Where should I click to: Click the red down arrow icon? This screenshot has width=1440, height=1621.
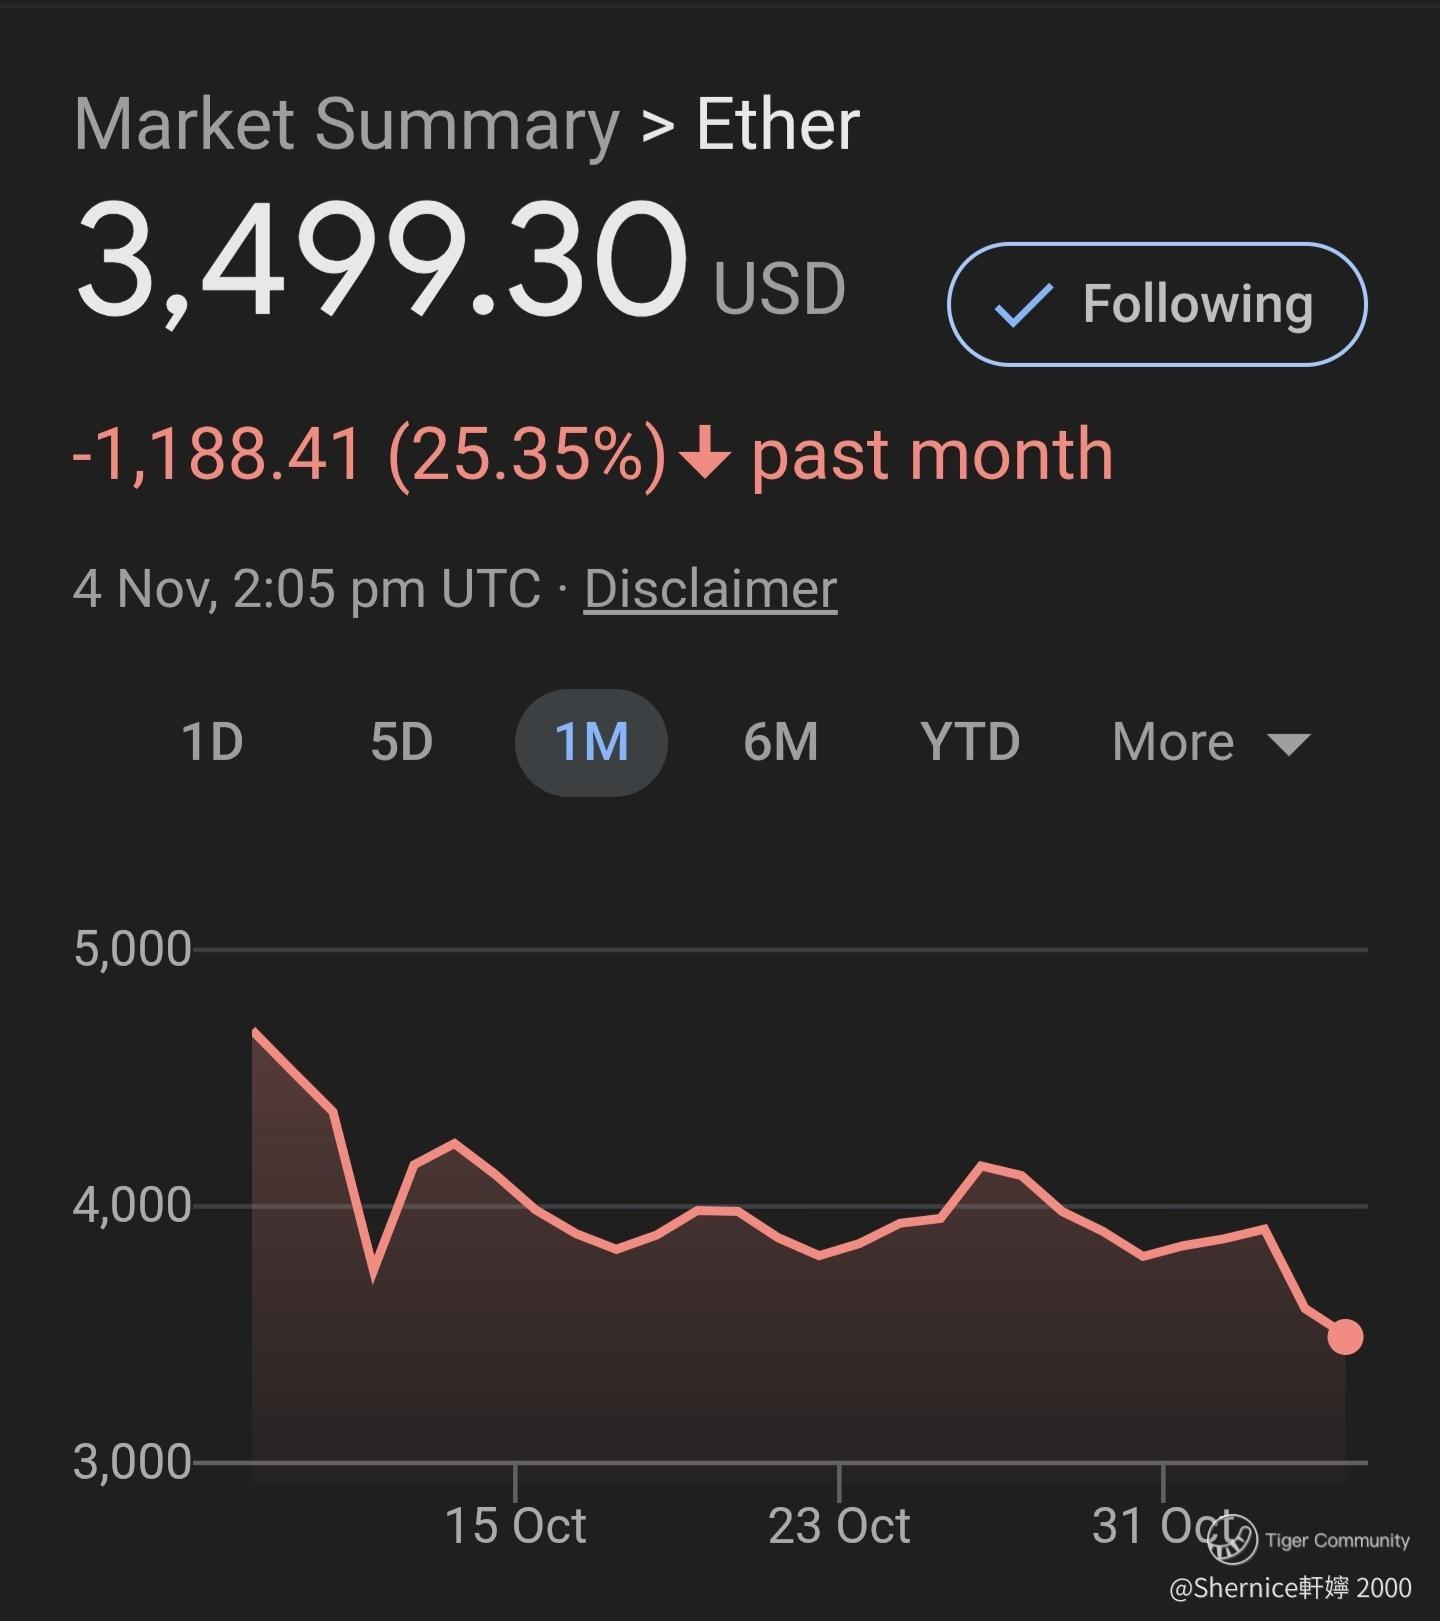tap(704, 455)
